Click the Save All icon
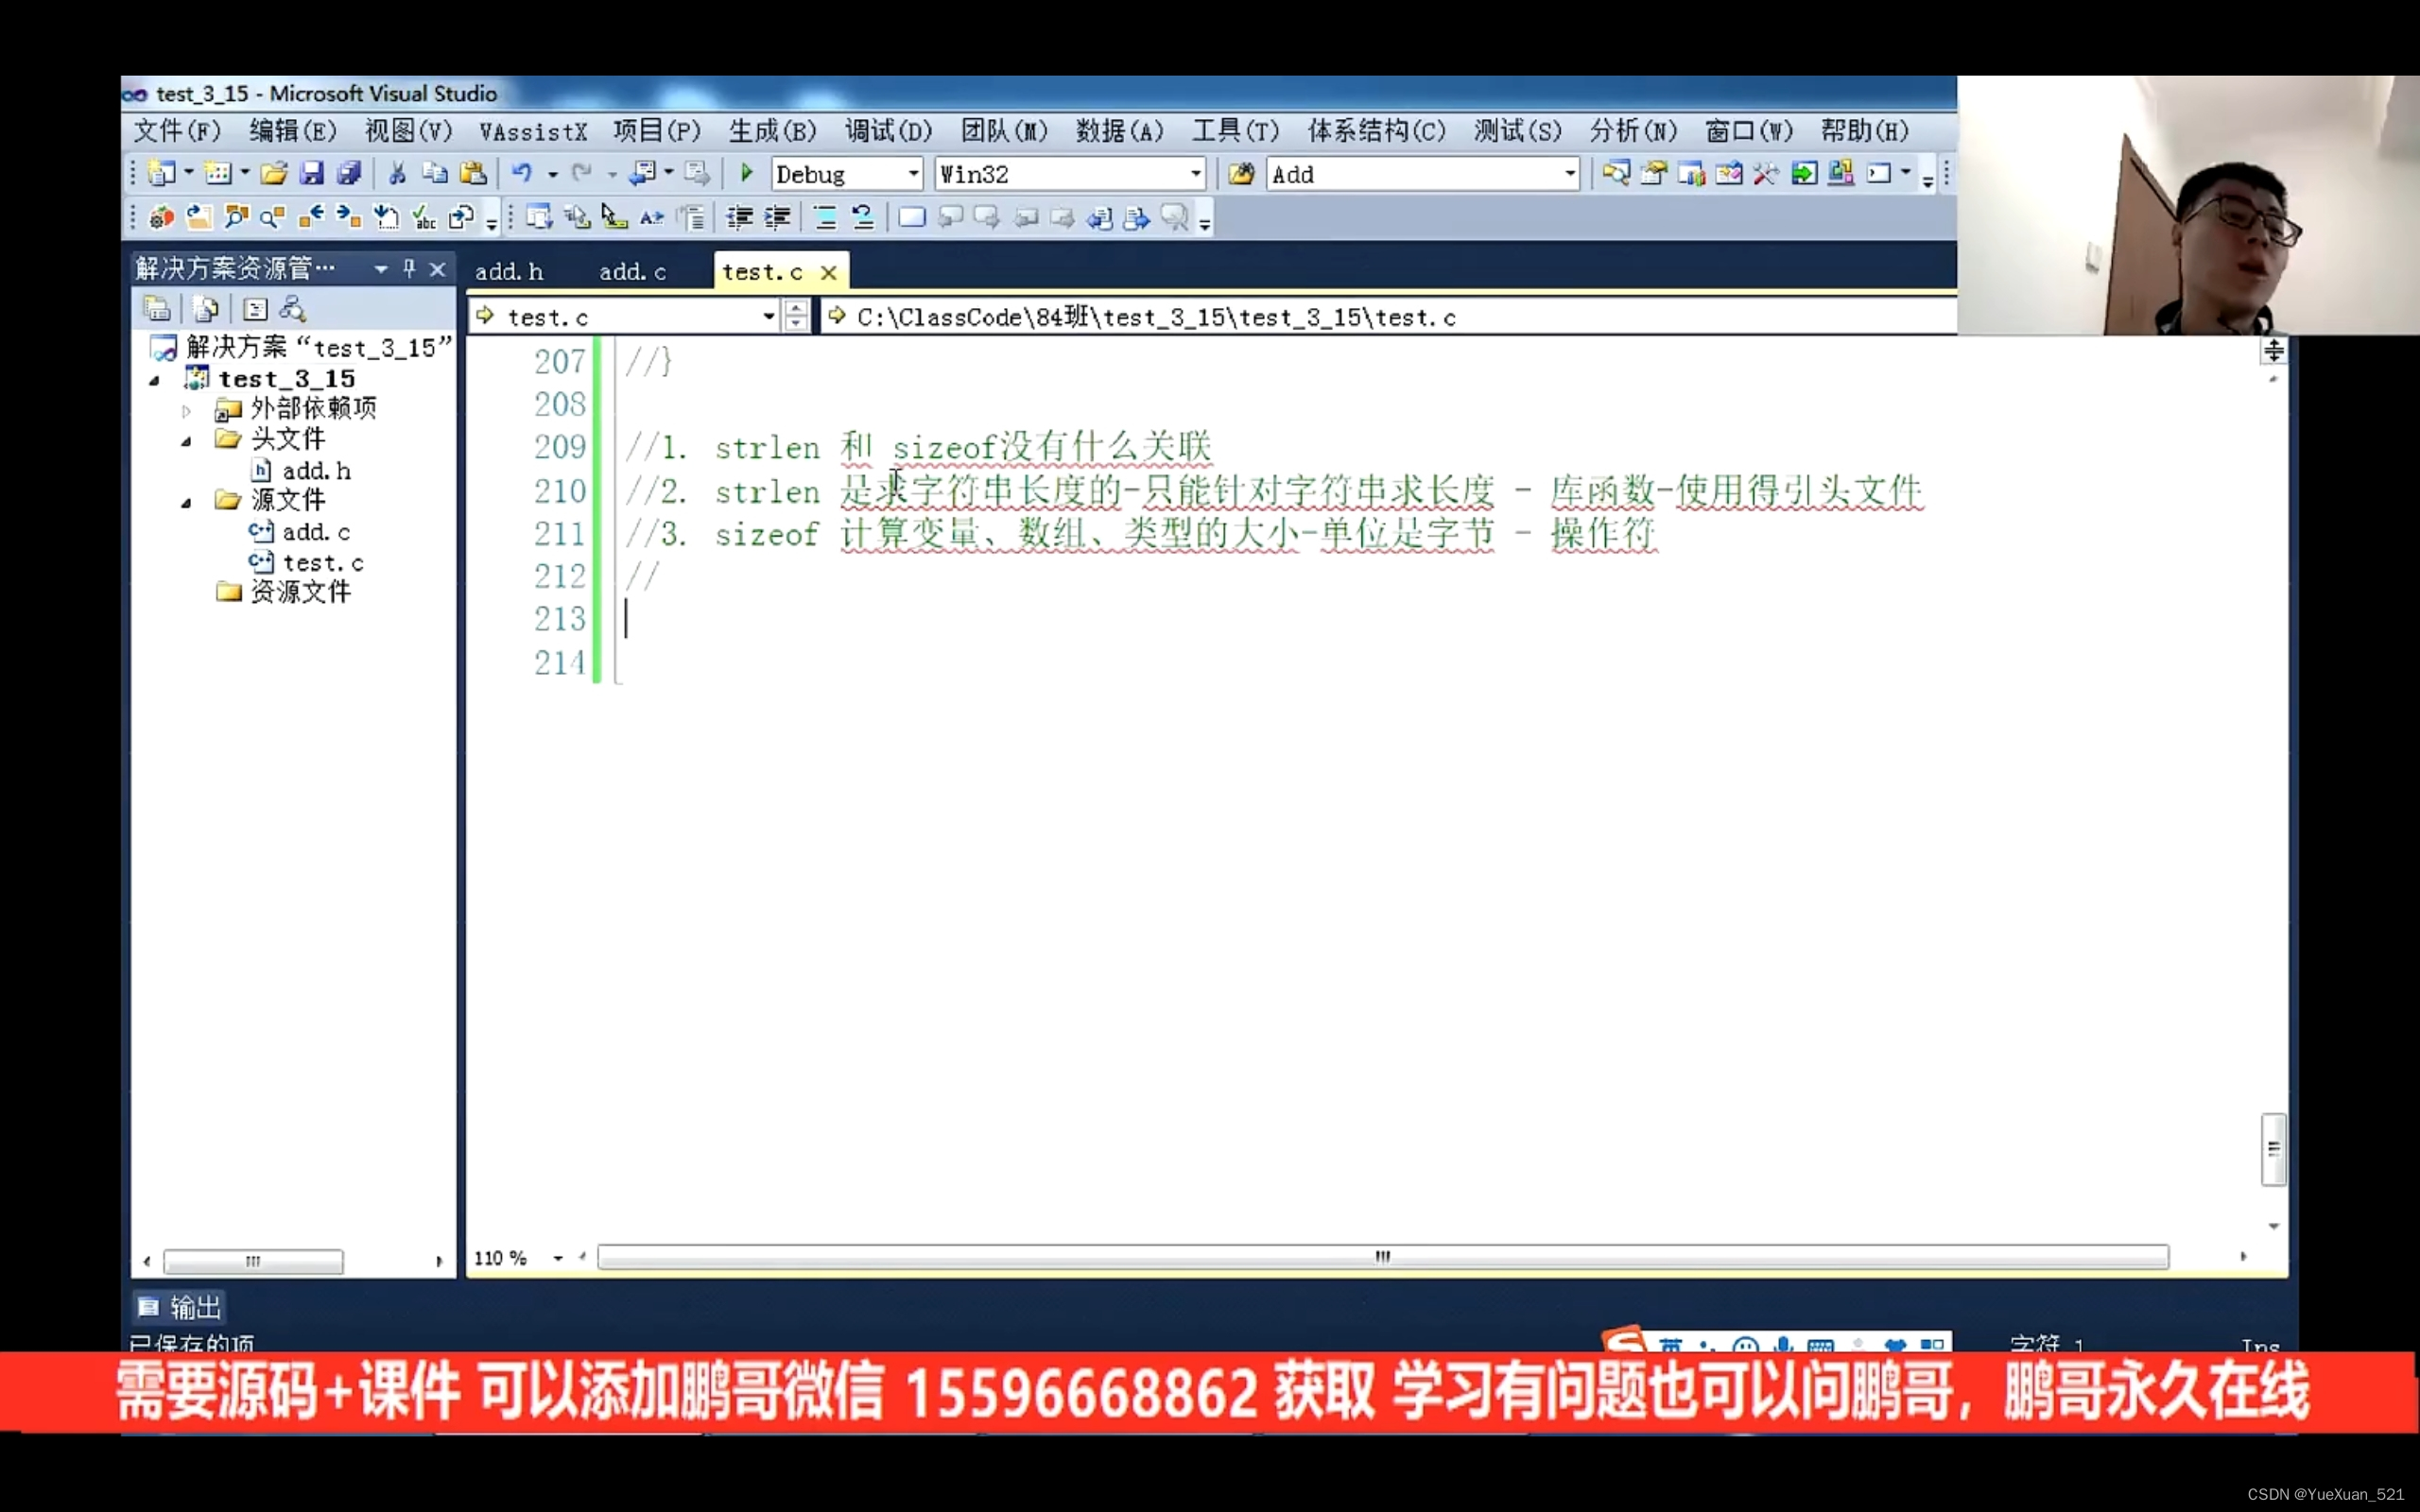This screenshot has width=2420, height=1512. pyautogui.click(x=348, y=174)
